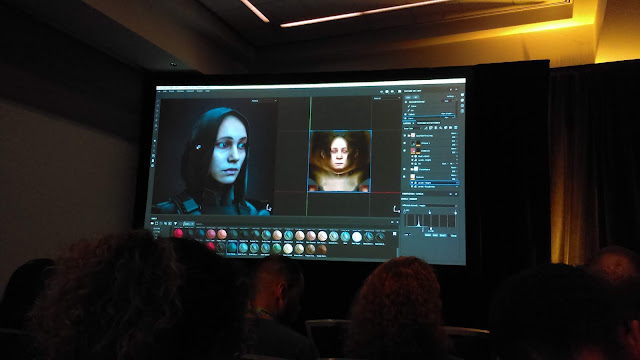The height and width of the screenshot is (360, 640).
Task: Click the eyedropper icon in the Levels properties
Action: pyautogui.click(x=404, y=211)
